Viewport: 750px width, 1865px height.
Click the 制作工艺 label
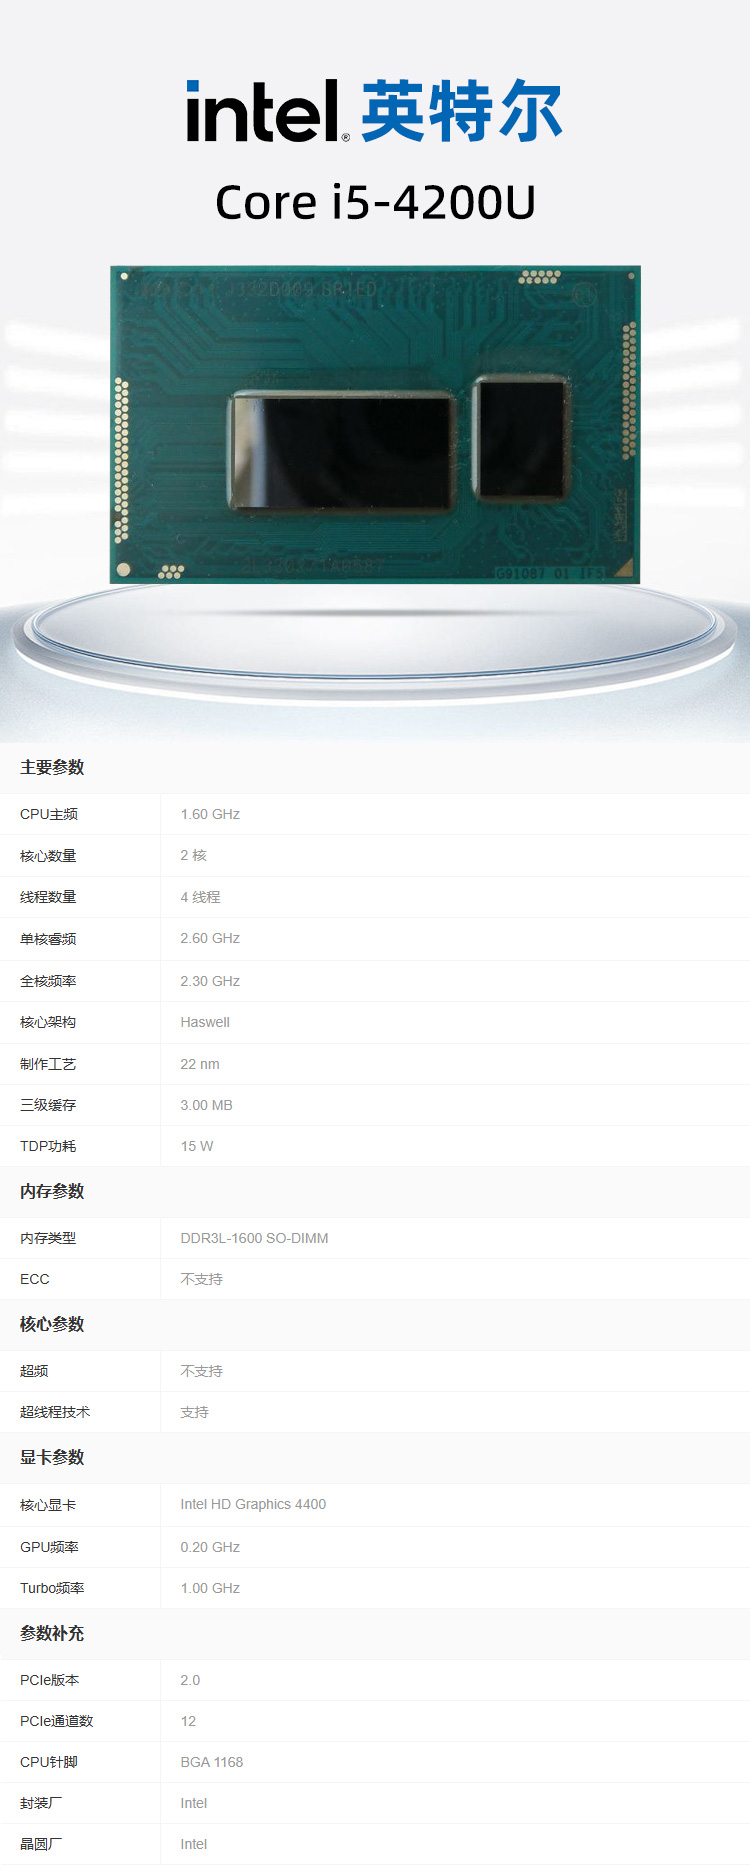(48, 1064)
